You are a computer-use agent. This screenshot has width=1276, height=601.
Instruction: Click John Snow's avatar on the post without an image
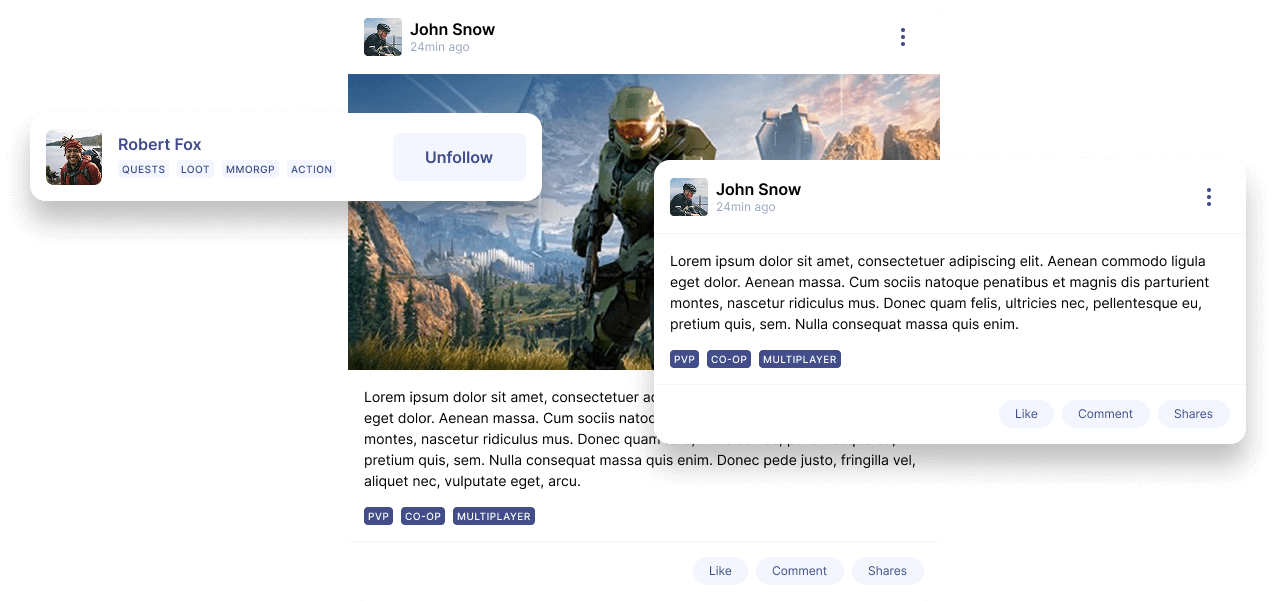click(x=689, y=197)
